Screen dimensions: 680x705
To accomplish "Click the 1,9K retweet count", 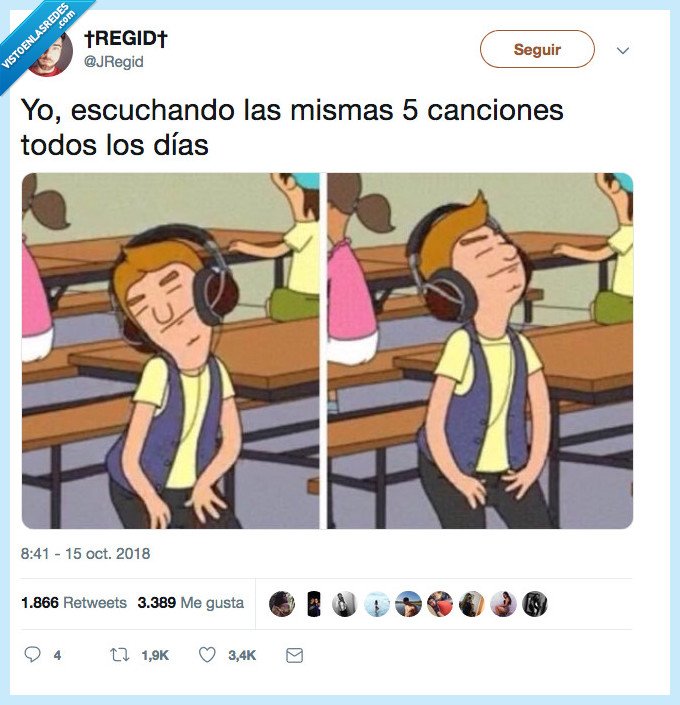I will click(x=155, y=656).
